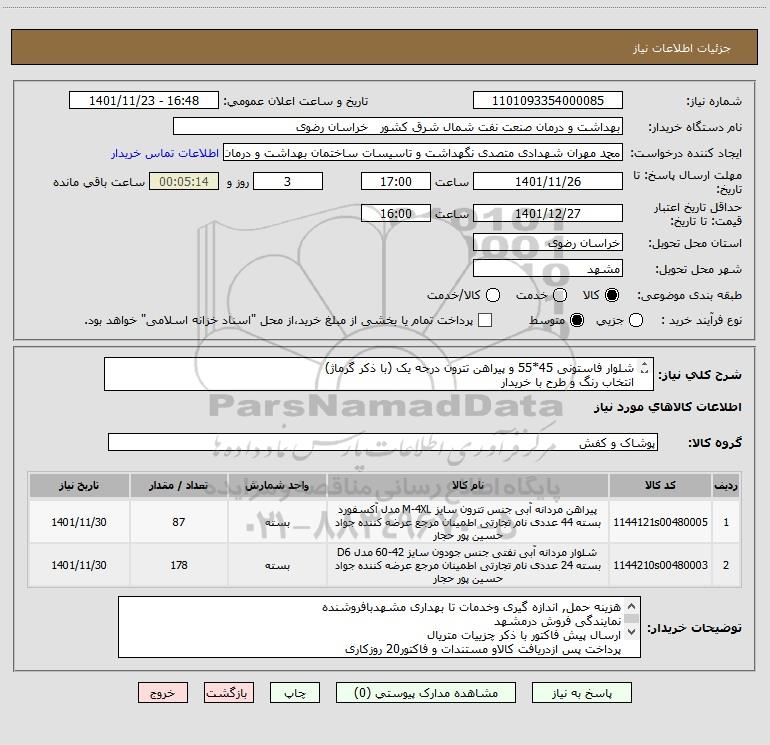Click the استان محل تحویل field خراسان رضوی

pyautogui.click(x=548, y=243)
